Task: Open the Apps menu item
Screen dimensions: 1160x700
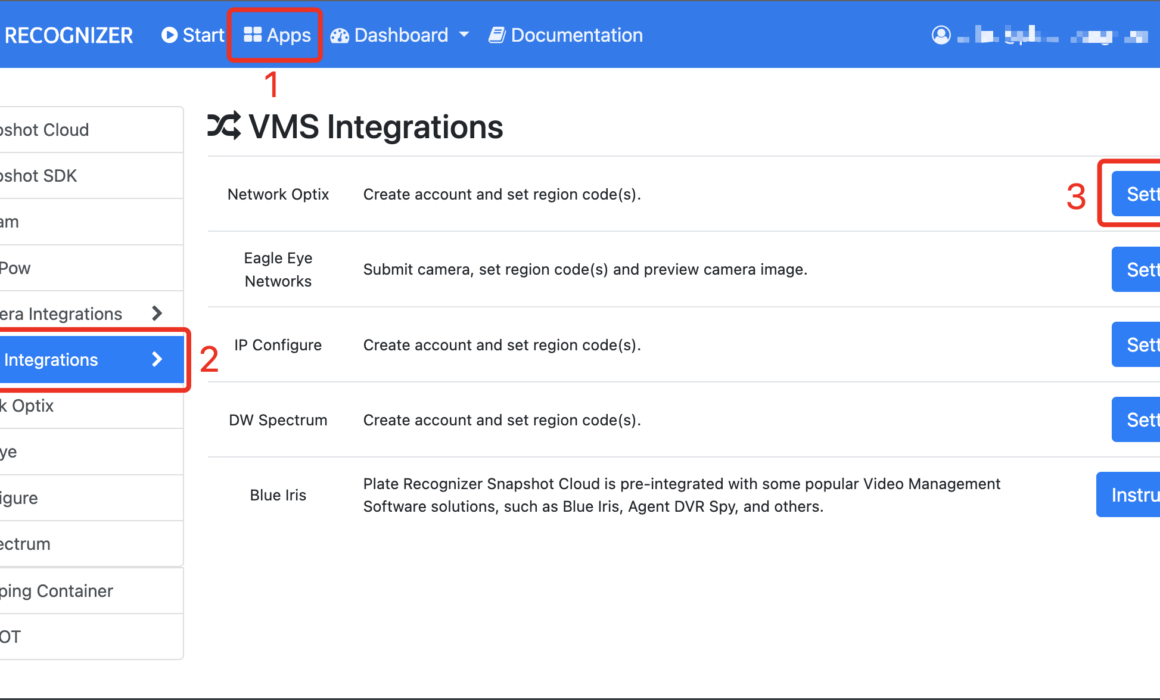Action: [x=277, y=36]
